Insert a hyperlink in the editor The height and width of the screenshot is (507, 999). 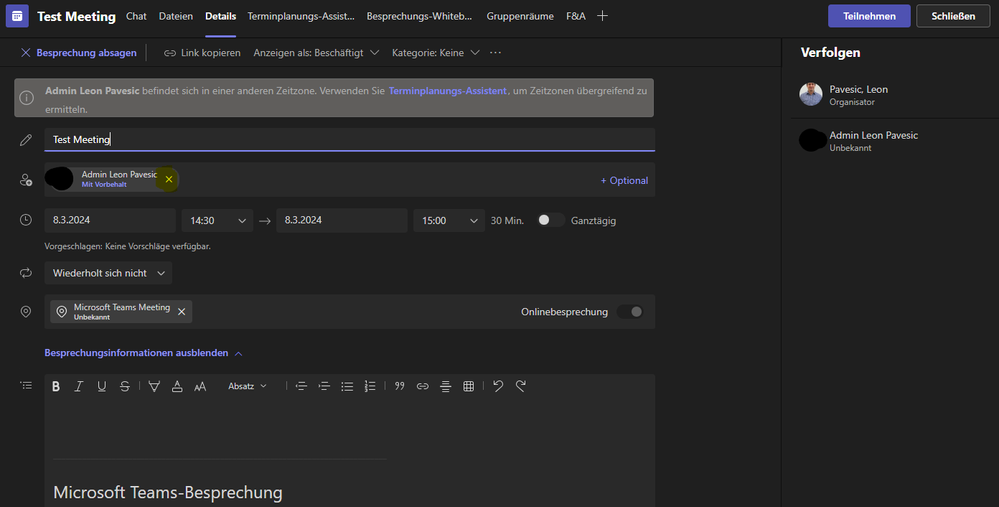click(x=422, y=386)
